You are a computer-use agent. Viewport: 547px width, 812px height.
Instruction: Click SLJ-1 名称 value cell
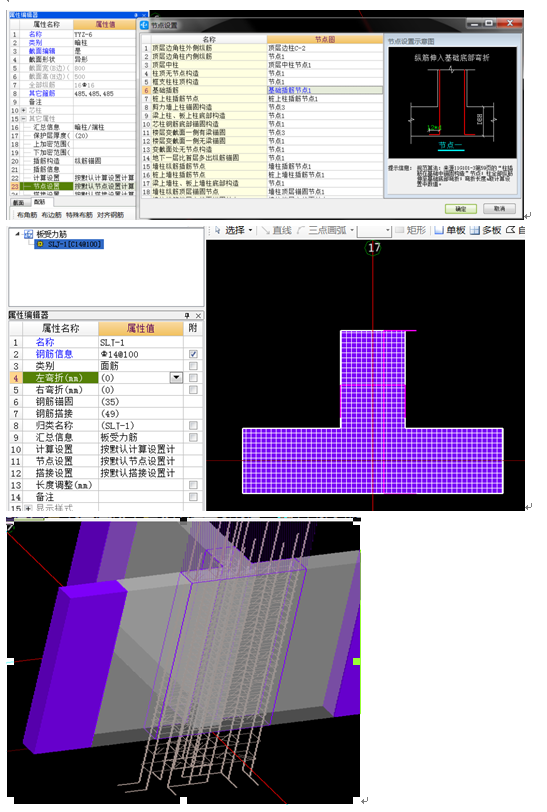pyautogui.click(x=141, y=342)
